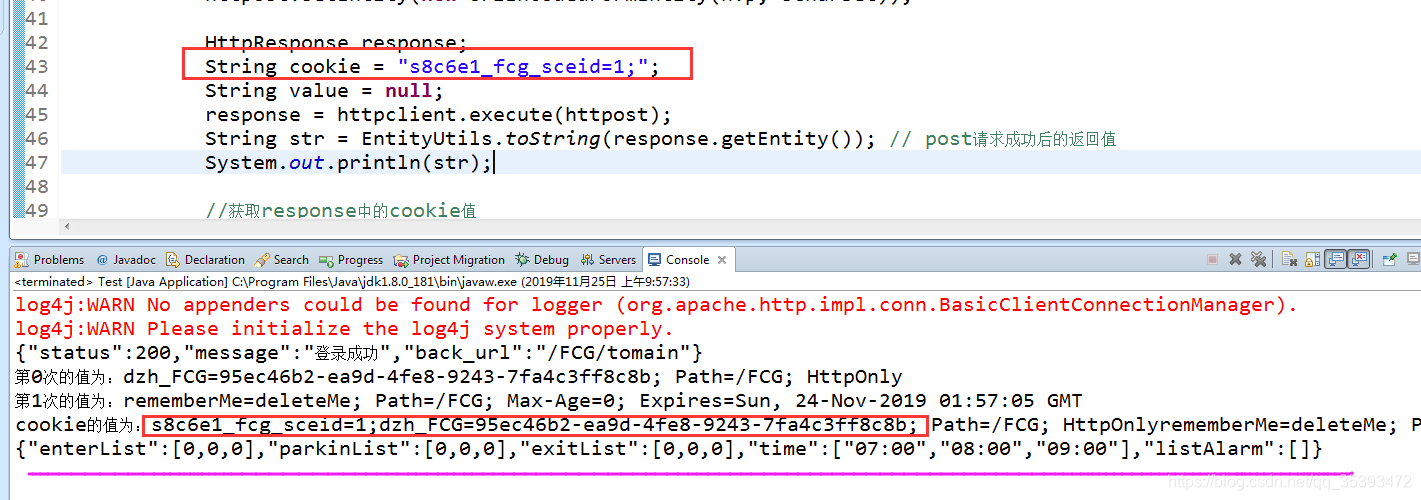Image resolution: width=1421 pixels, height=500 pixels.
Task: Close the Console tab with its X
Action: tap(723, 260)
